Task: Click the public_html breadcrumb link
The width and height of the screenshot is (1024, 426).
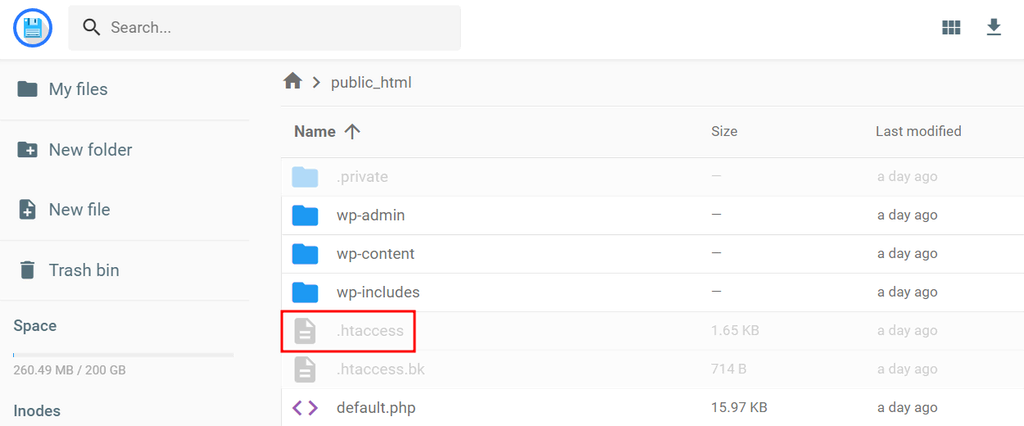Action: 371,82
